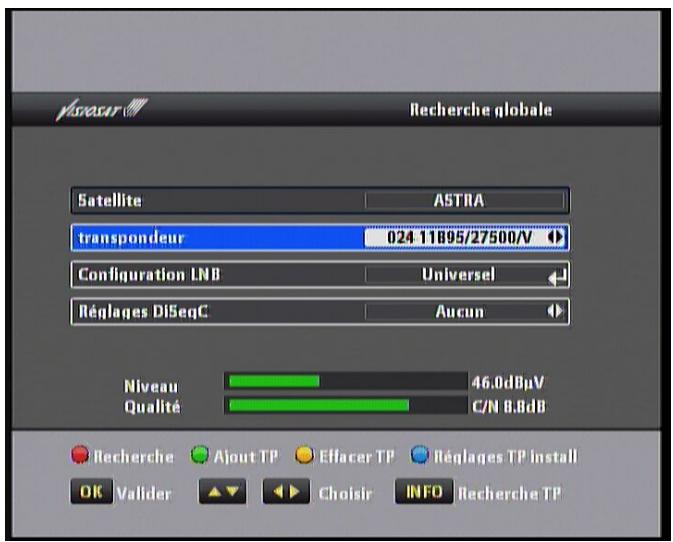This screenshot has width=673, height=542.
Task: Click the green Ajout TP circle
Action: (200, 455)
